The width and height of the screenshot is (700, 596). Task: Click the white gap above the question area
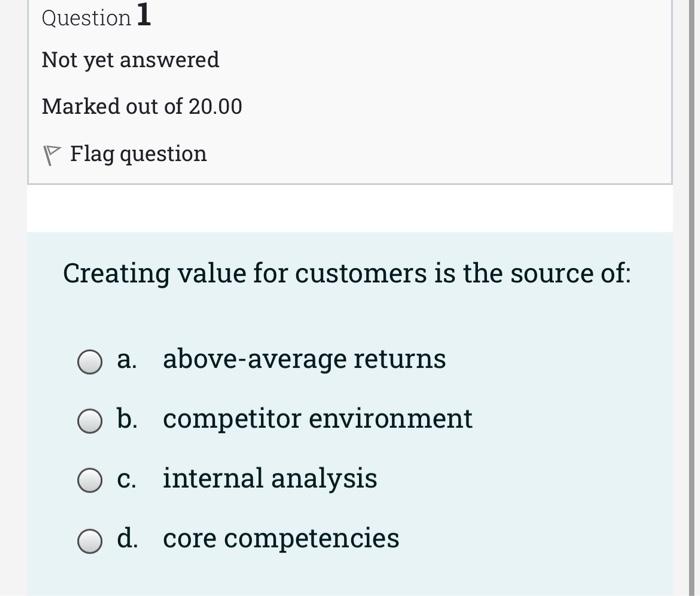(350, 209)
